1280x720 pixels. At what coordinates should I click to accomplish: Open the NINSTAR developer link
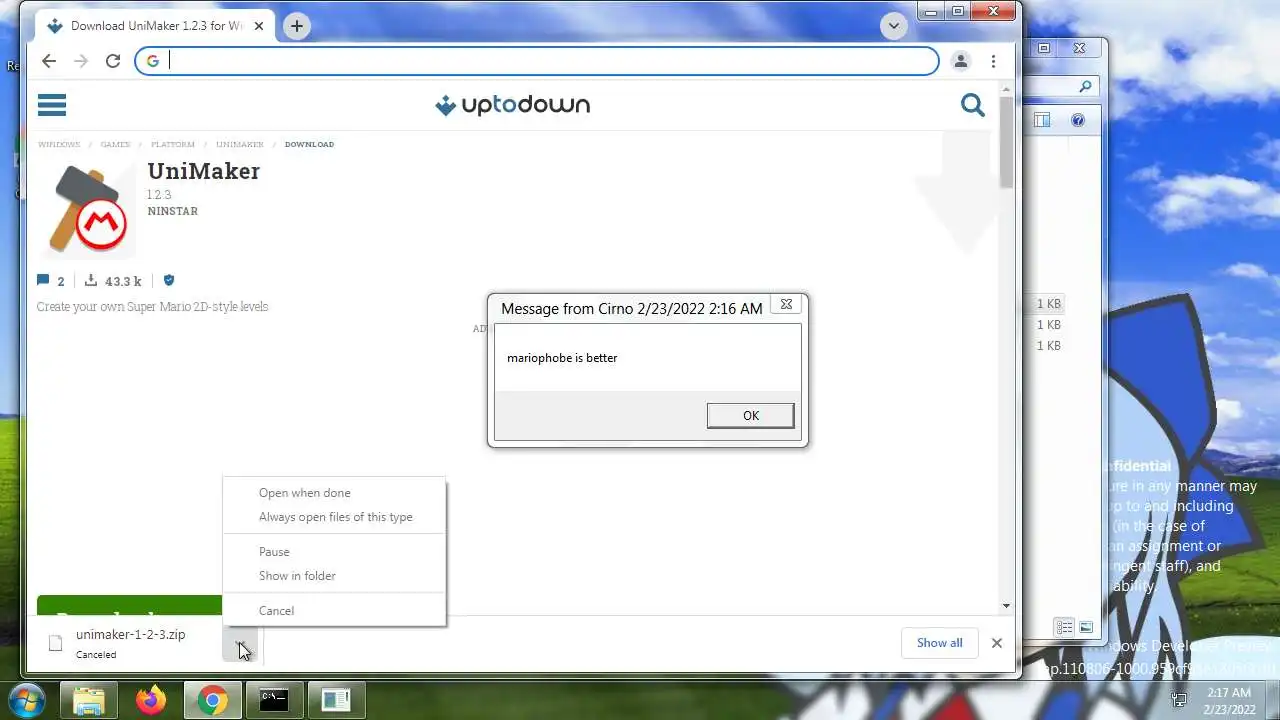coord(173,211)
